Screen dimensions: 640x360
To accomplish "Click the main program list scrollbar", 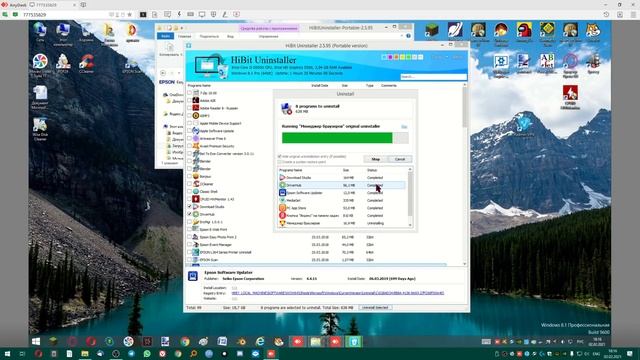I will pos(464,174).
